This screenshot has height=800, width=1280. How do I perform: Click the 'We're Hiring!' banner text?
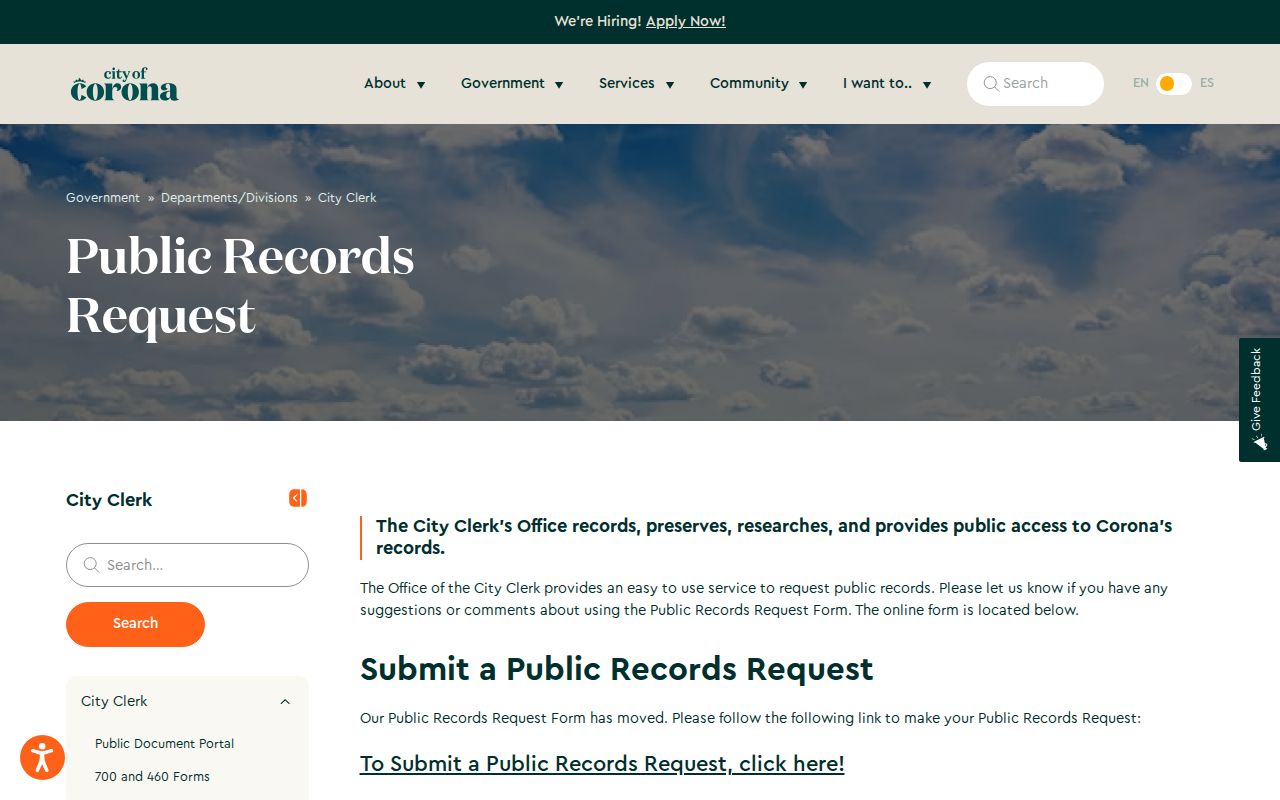tap(598, 21)
